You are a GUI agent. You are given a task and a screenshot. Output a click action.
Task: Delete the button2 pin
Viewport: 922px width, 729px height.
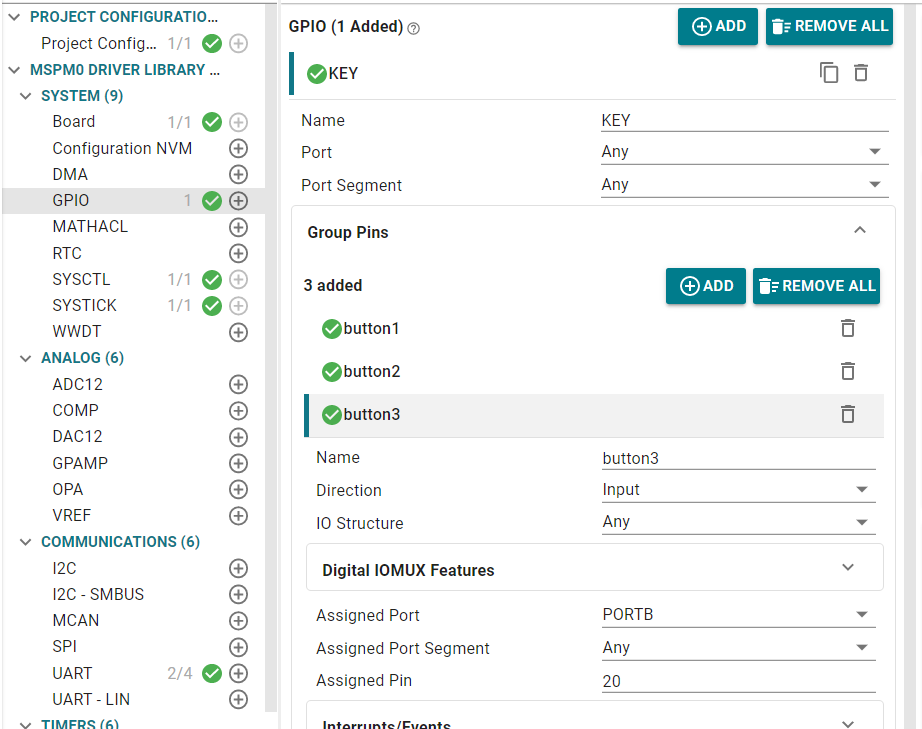coord(847,371)
